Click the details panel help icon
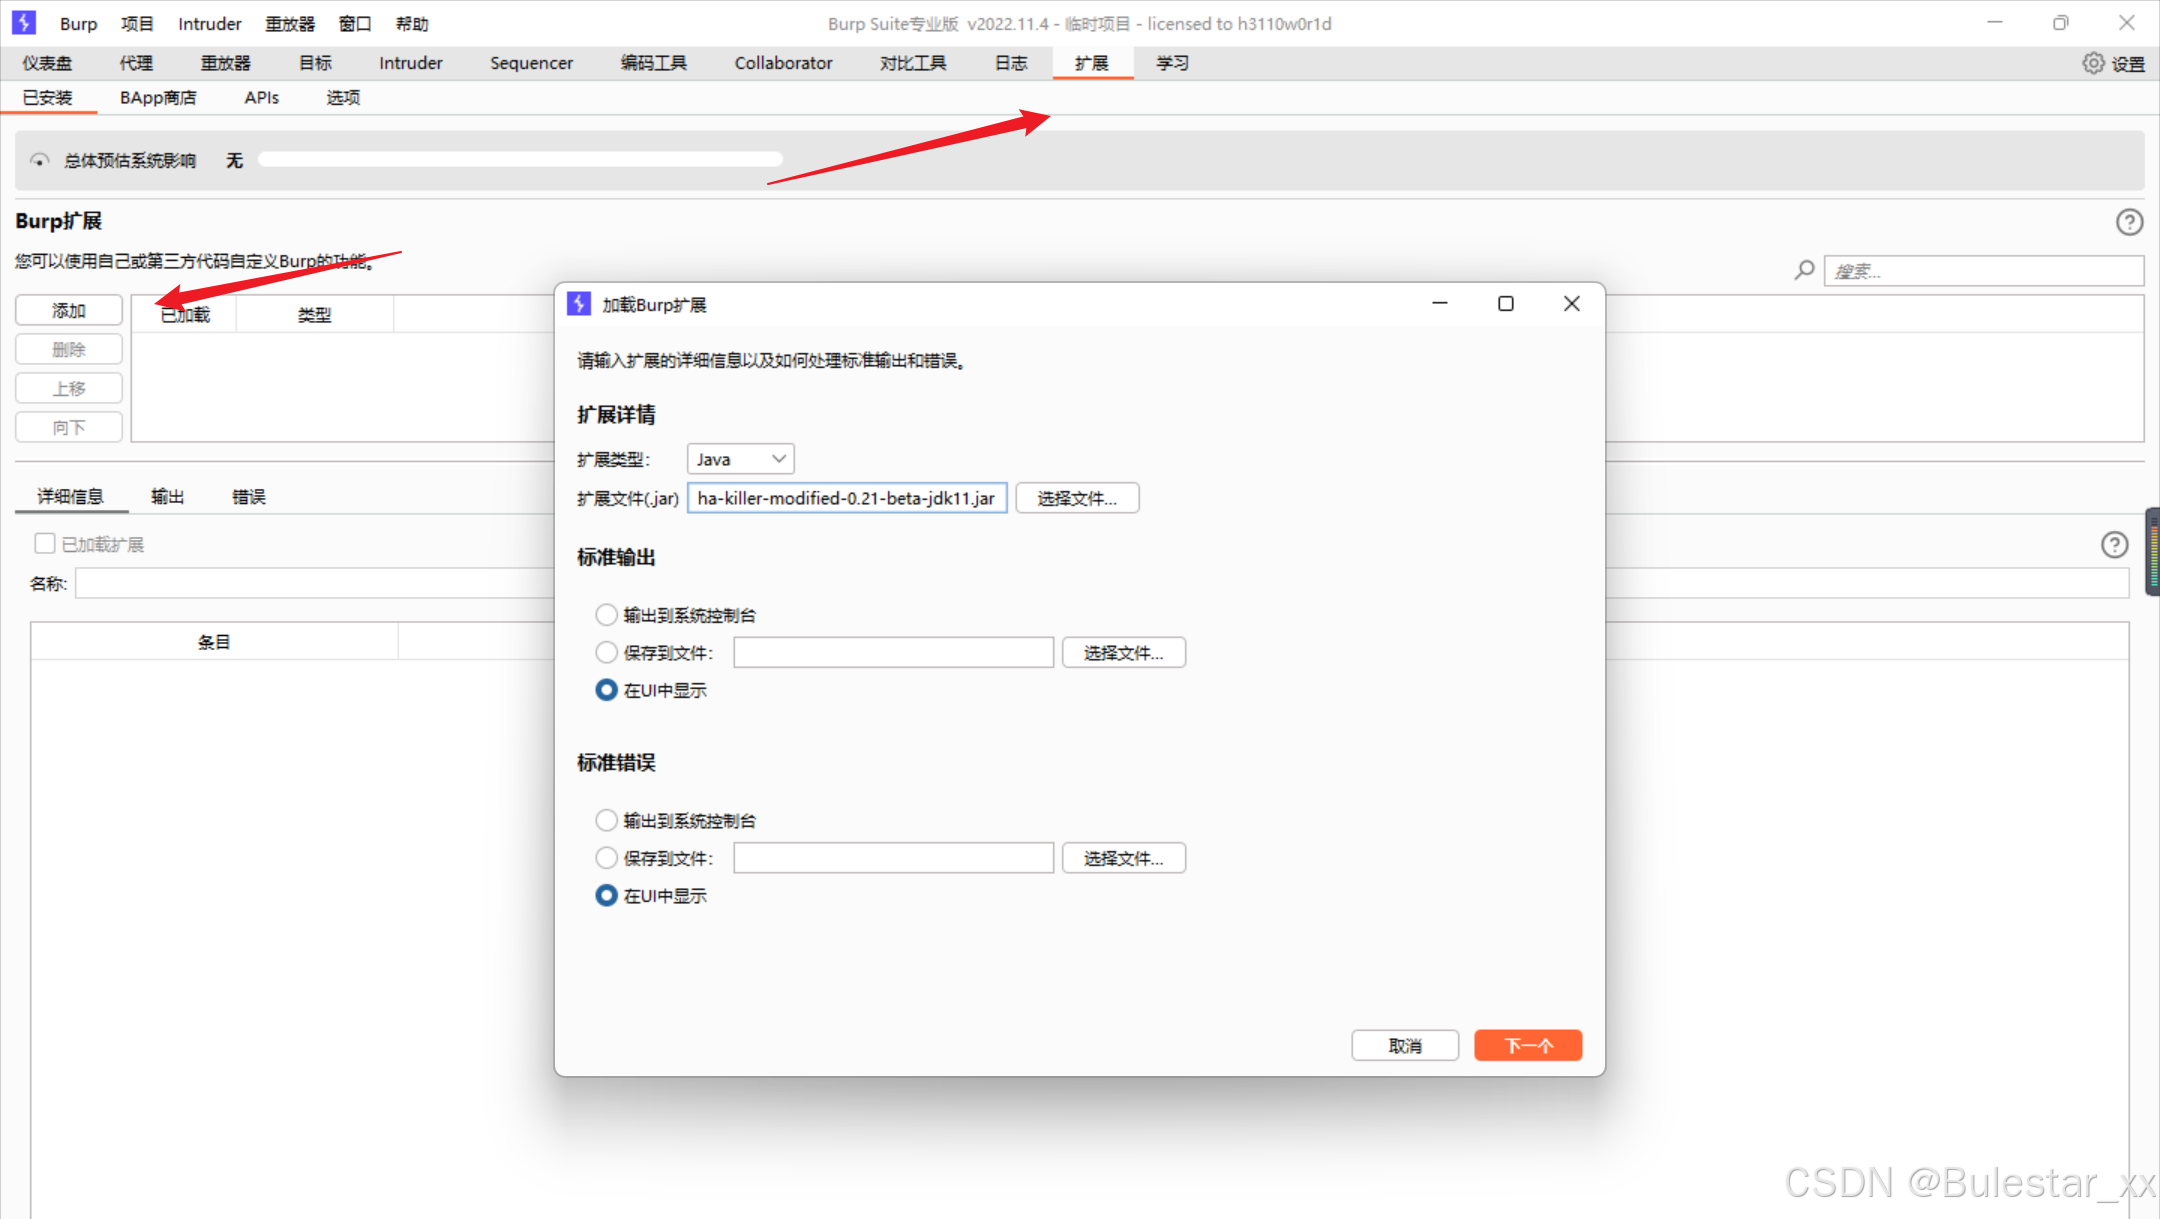 [x=2114, y=544]
